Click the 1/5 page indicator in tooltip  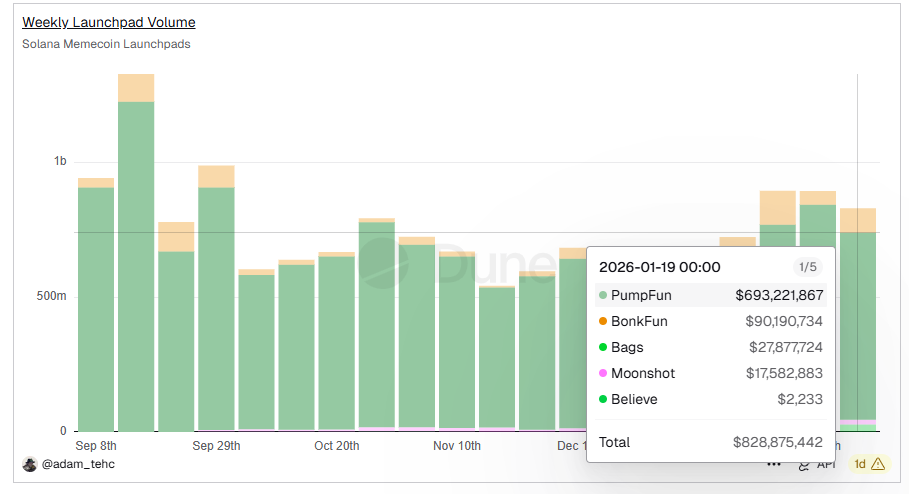click(806, 267)
